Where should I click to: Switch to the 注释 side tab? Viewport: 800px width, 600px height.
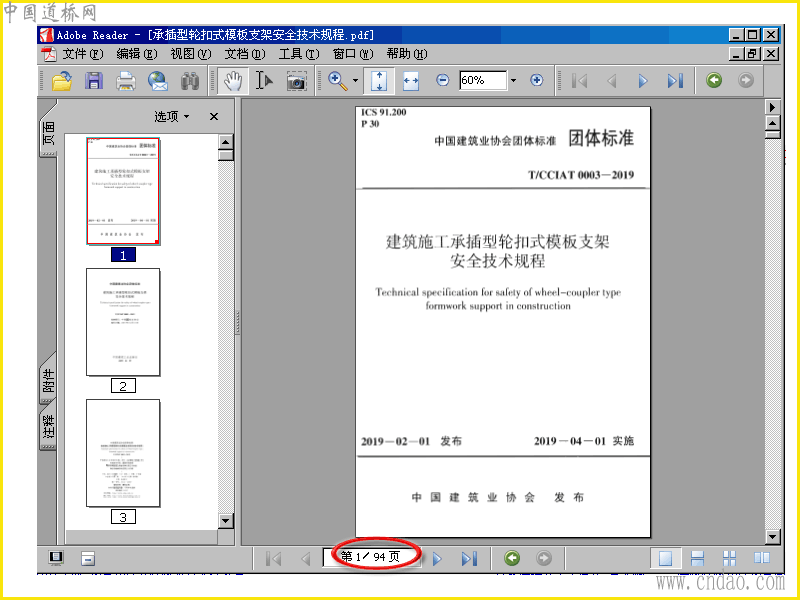(48, 427)
